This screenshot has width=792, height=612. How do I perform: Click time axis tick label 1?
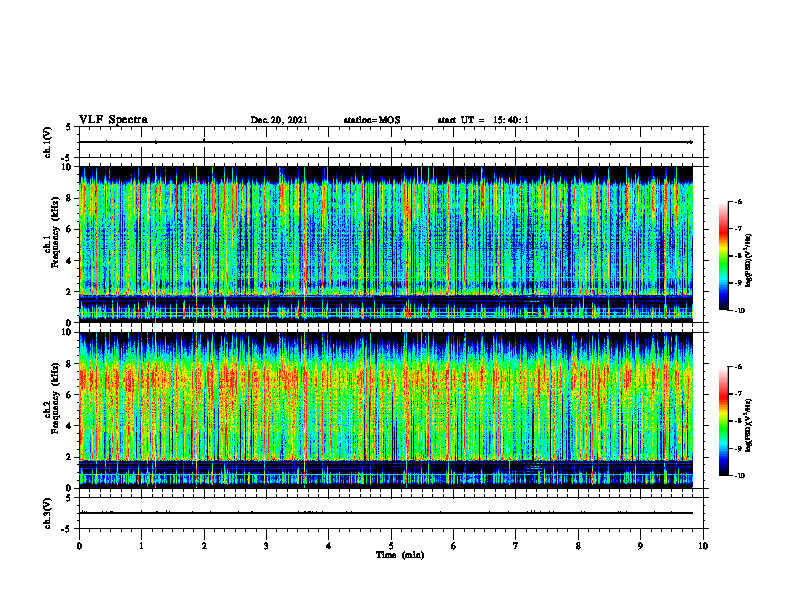point(141,546)
